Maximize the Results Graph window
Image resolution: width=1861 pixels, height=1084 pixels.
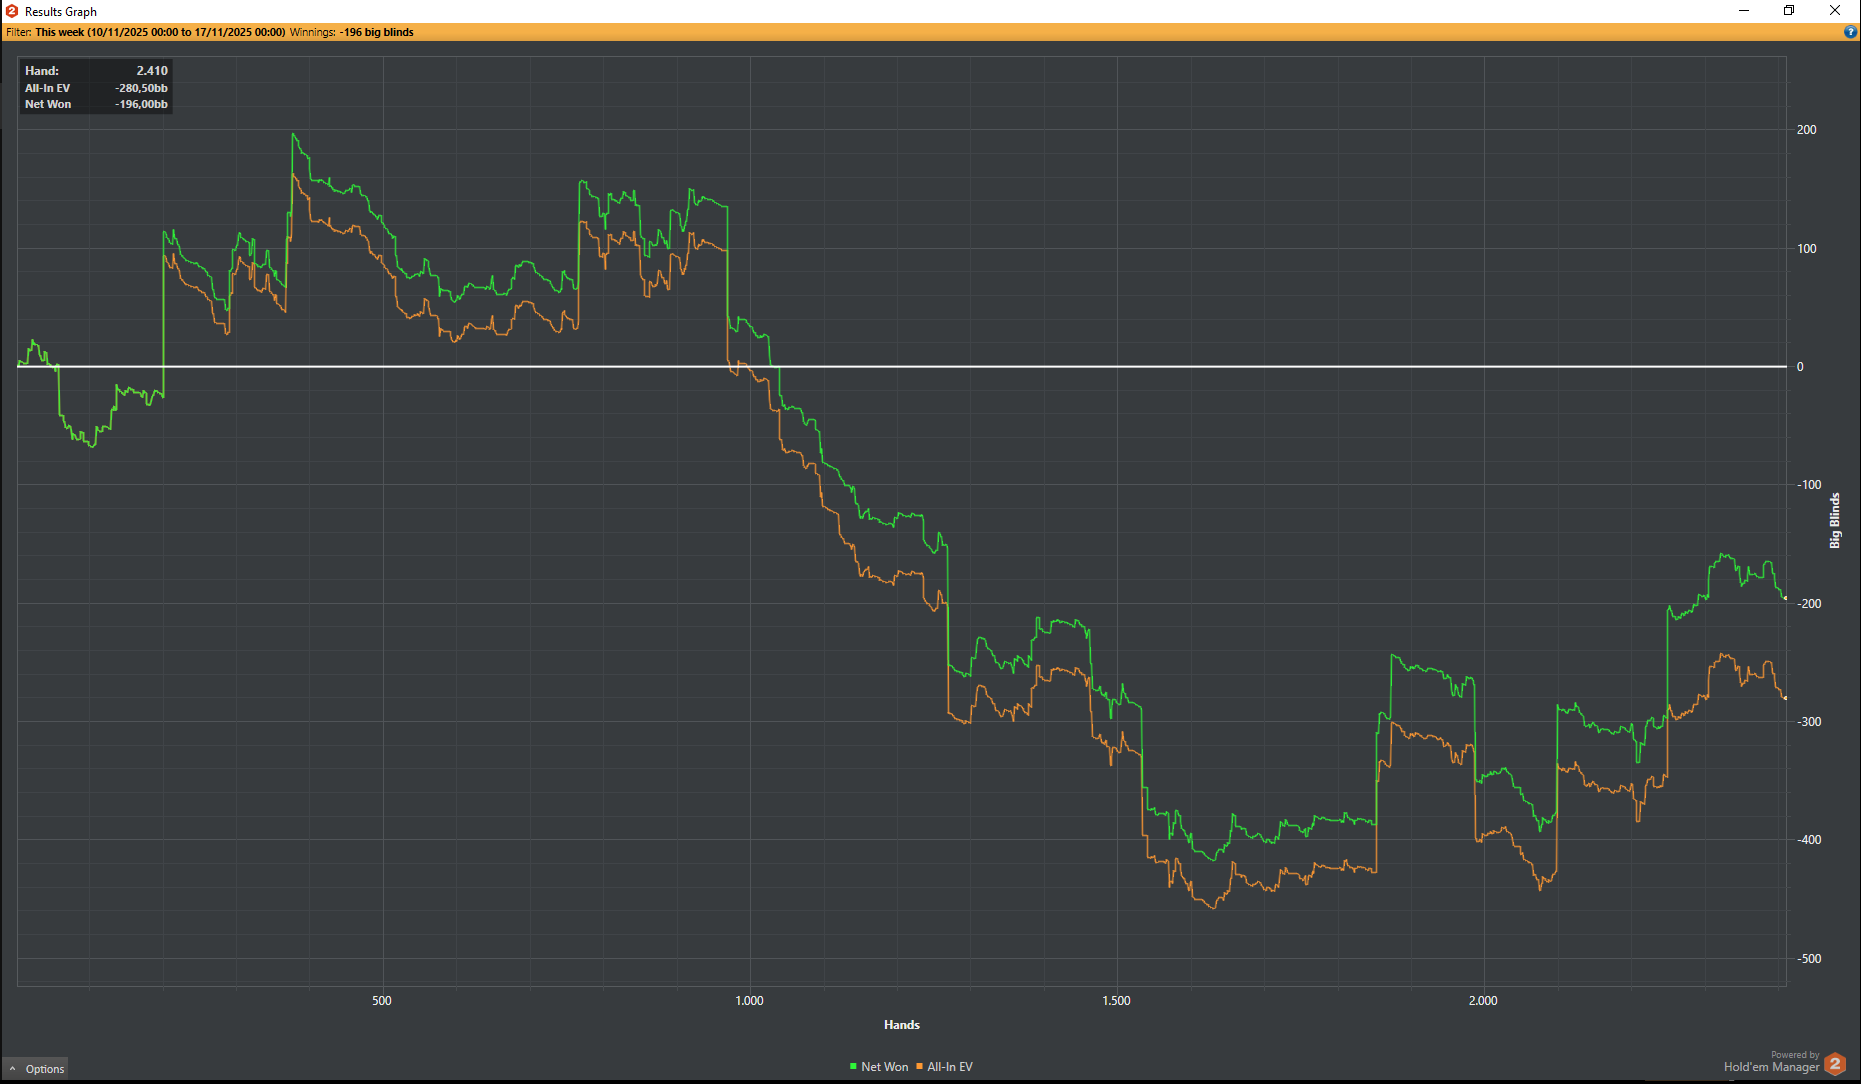click(1789, 11)
